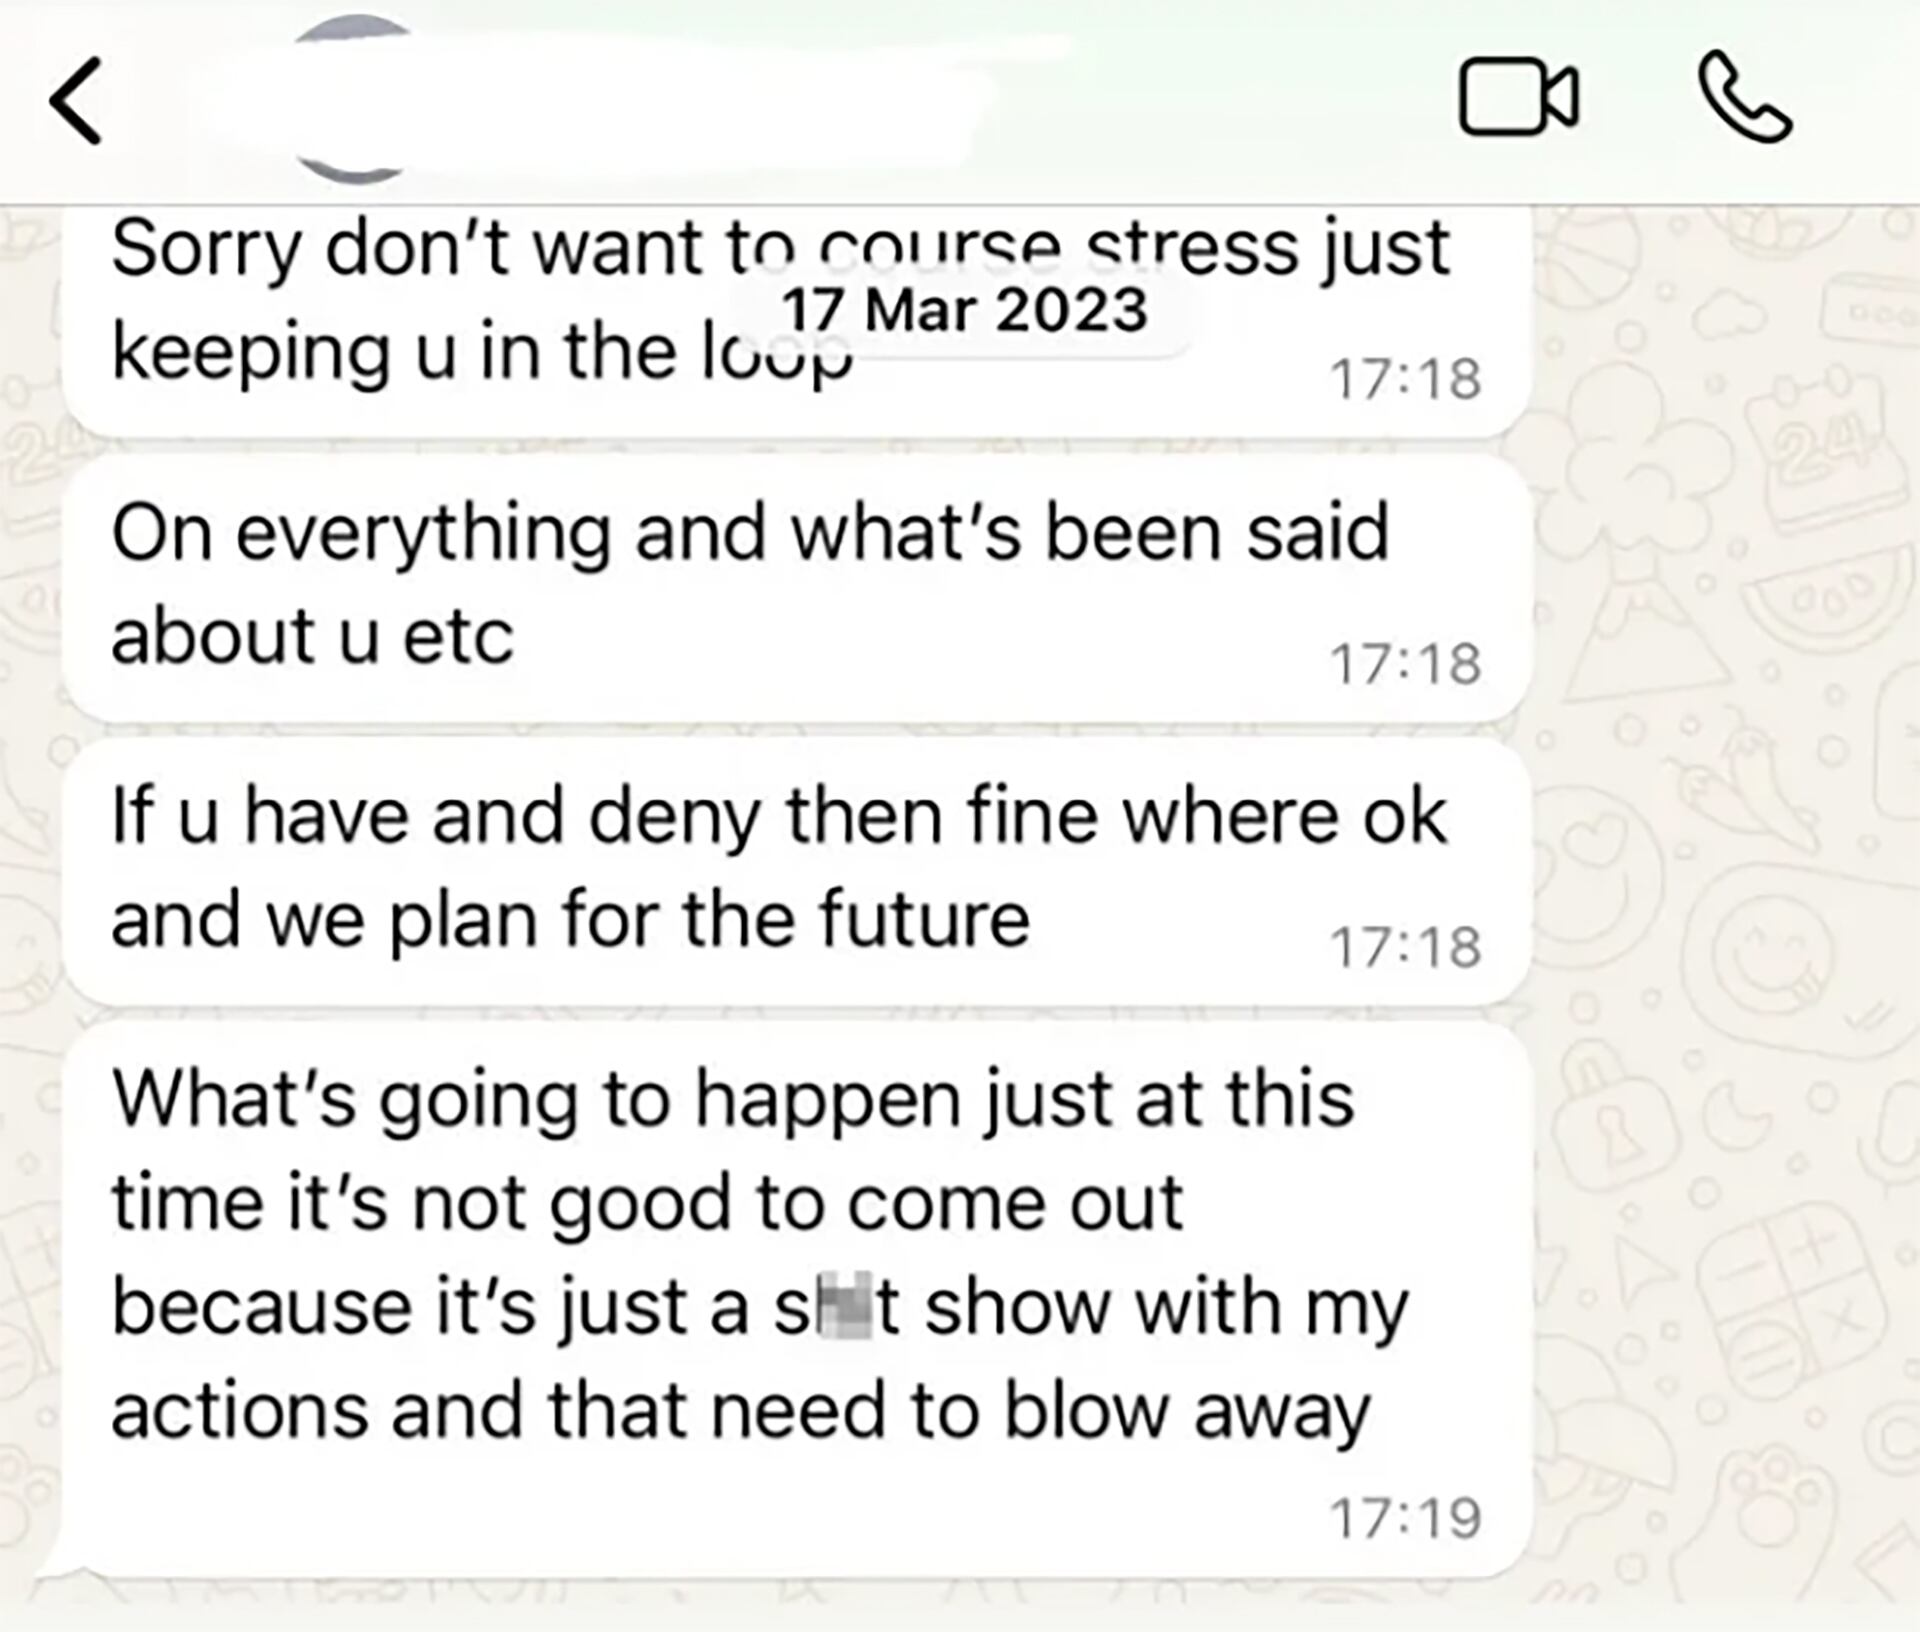
Task: Start a voice call via phone icon
Action: pyautogui.click(x=1745, y=97)
